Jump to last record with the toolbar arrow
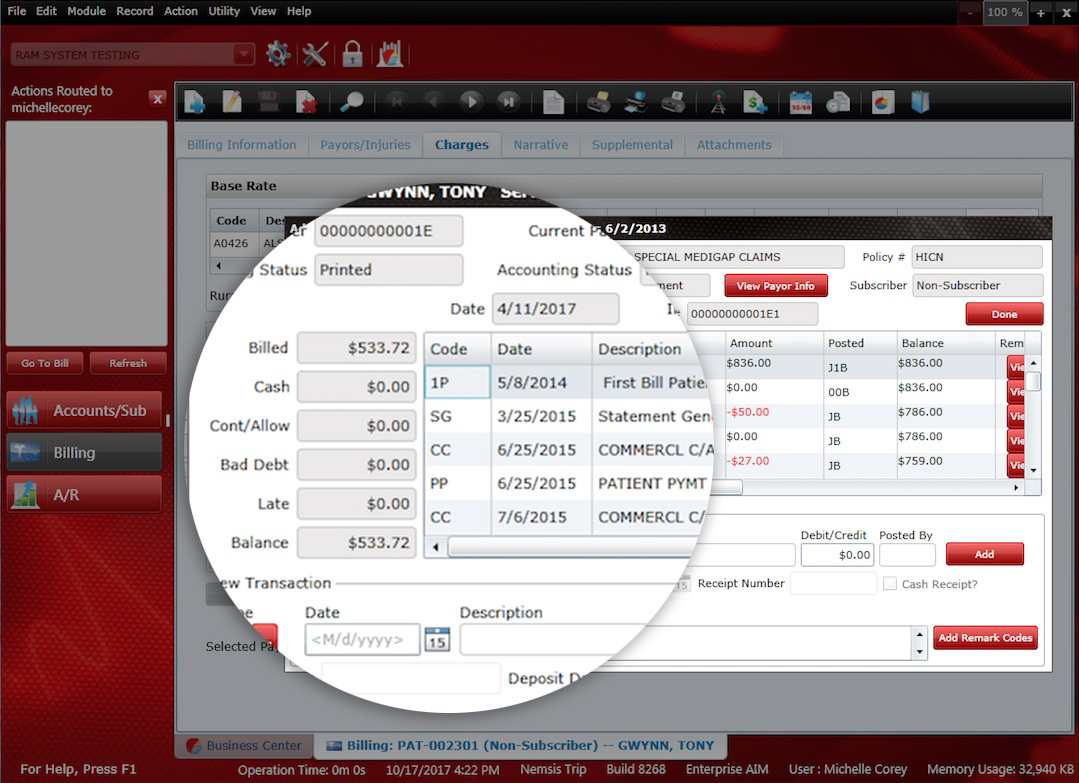 (508, 102)
